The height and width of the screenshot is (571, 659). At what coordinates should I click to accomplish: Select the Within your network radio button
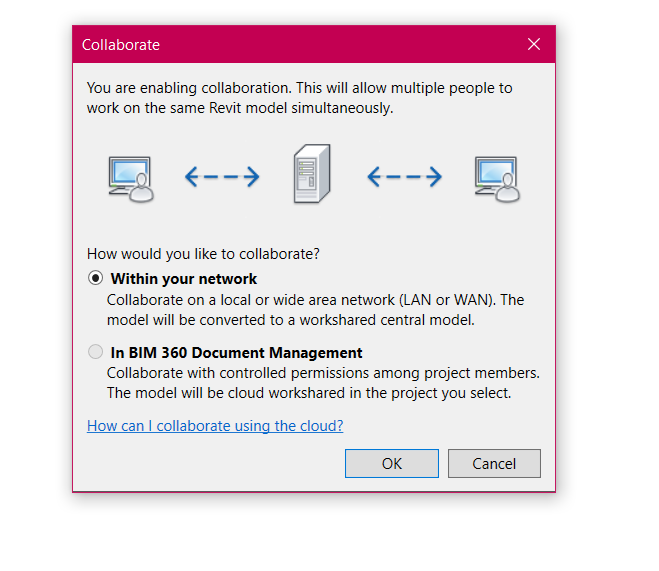pyautogui.click(x=95, y=278)
